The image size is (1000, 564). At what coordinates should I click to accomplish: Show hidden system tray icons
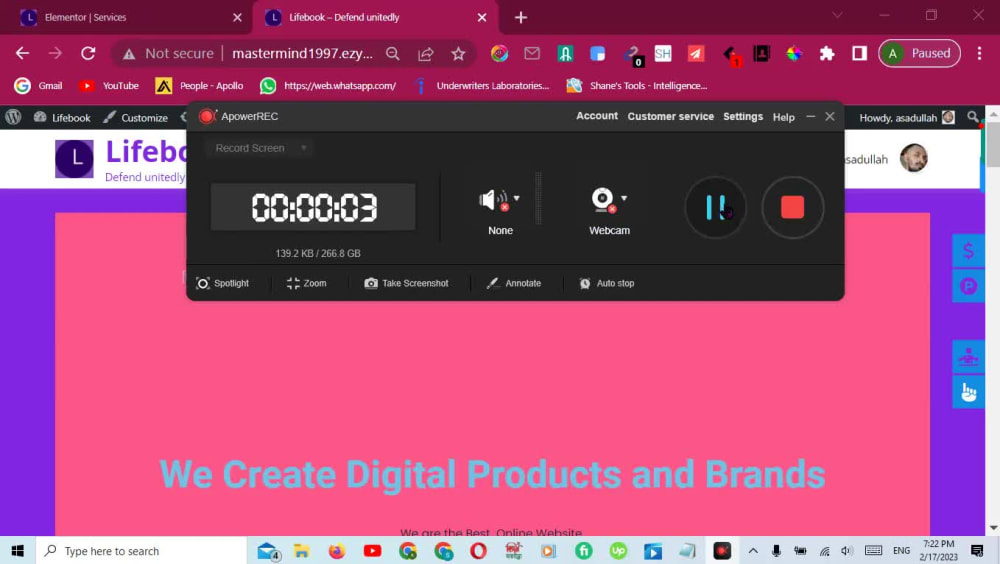pyautogui.click(x=753, y=551)
